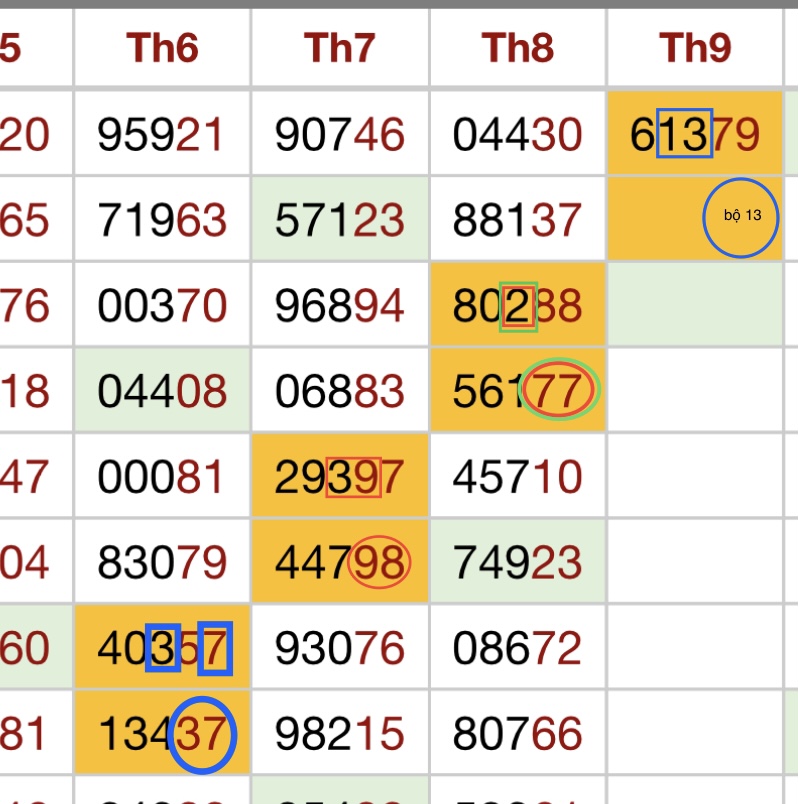Click the empty green cell under Th9
Image resolution: width=798 pixels, height=804 pixels.
click(695, 305)
